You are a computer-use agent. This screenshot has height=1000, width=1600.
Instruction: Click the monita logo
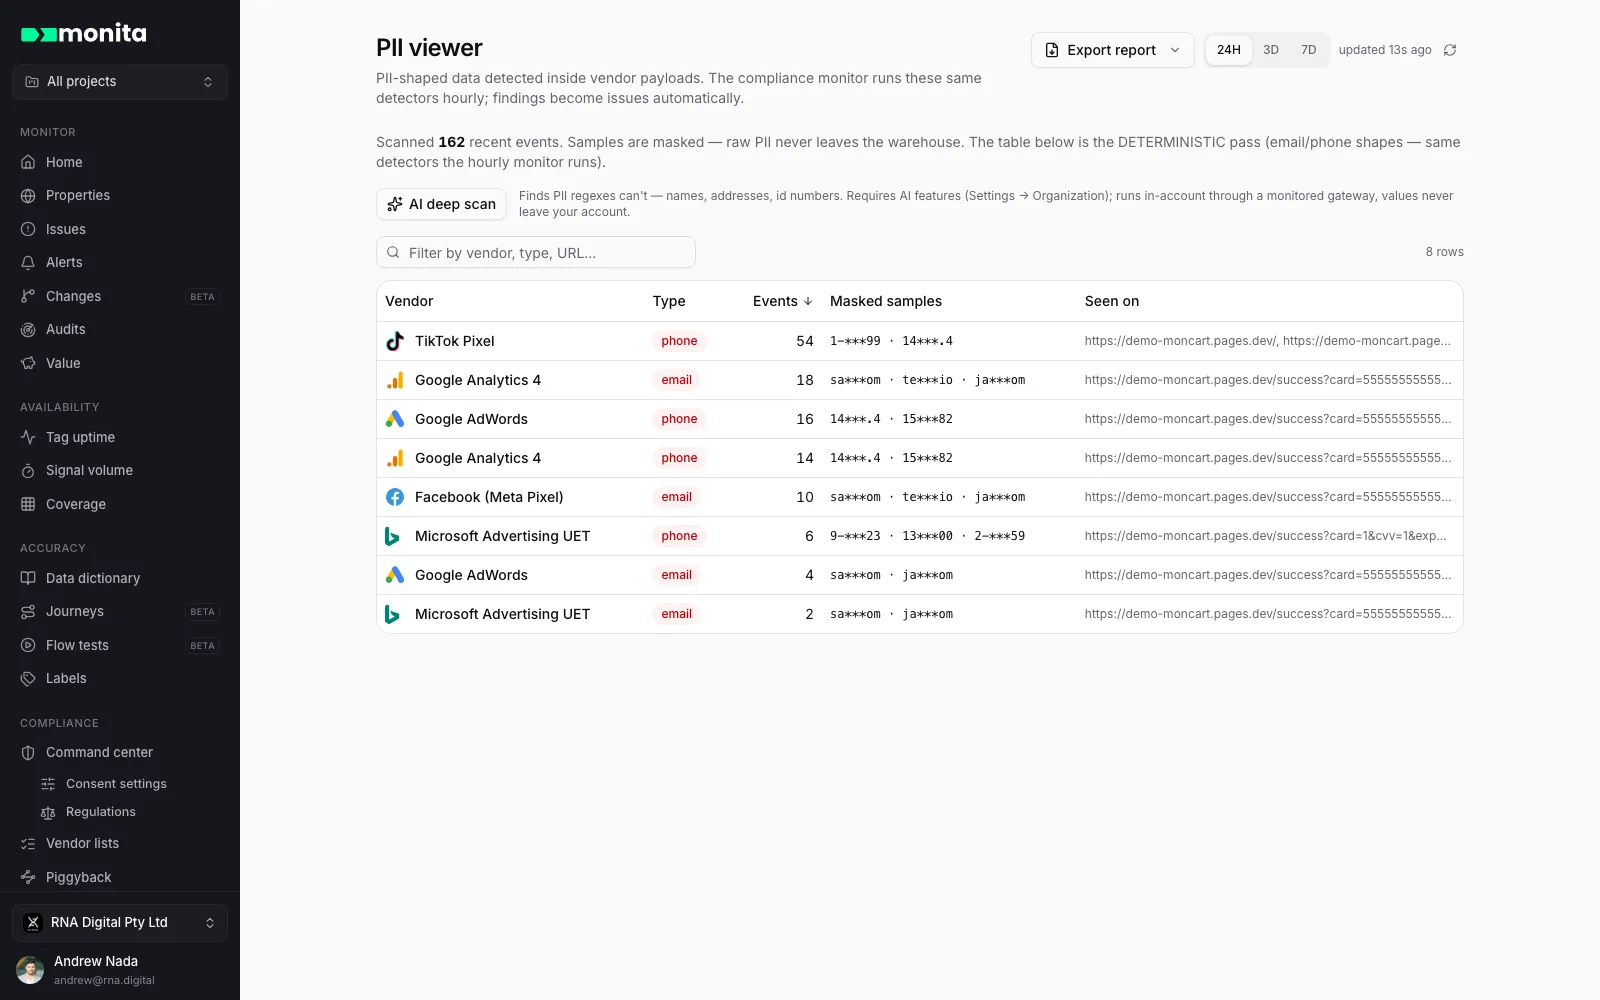point(84,34)
